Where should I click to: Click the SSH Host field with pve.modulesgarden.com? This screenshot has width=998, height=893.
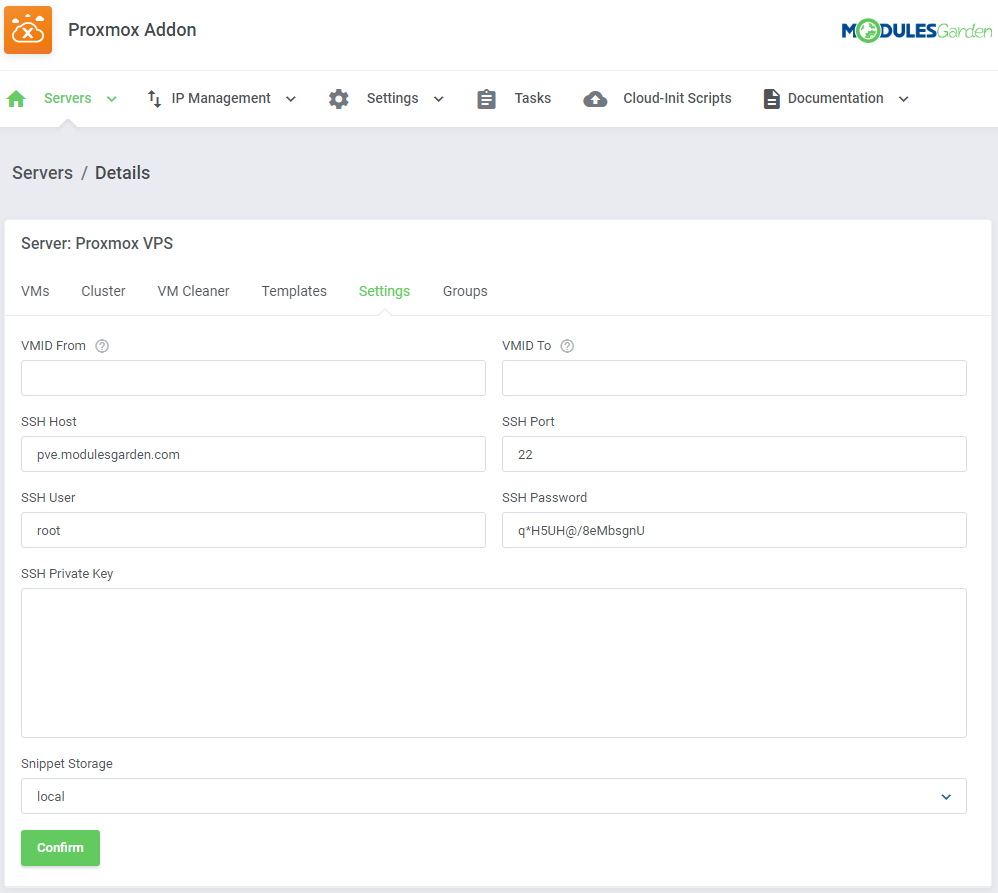[253, 454]
